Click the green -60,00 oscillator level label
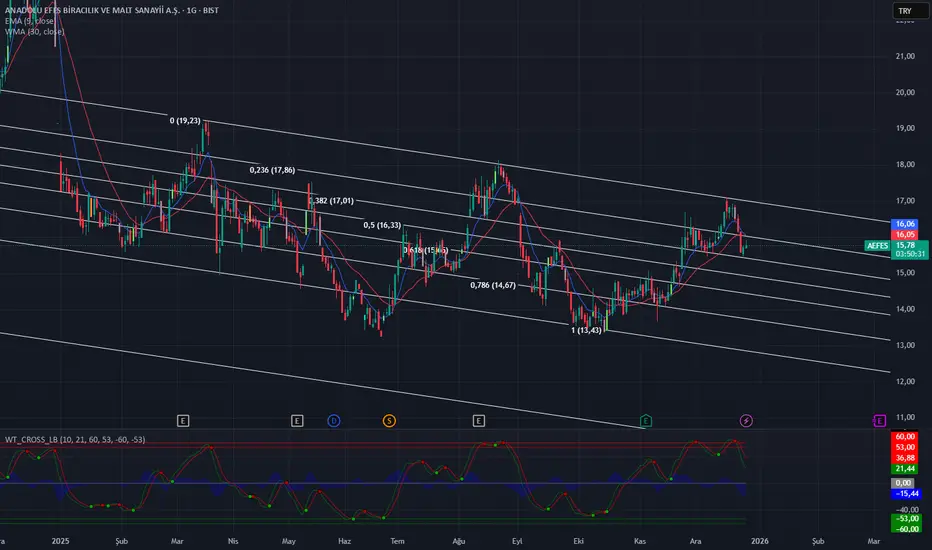The width and height of the screenshot is (932, 550). tap(906, 529)
